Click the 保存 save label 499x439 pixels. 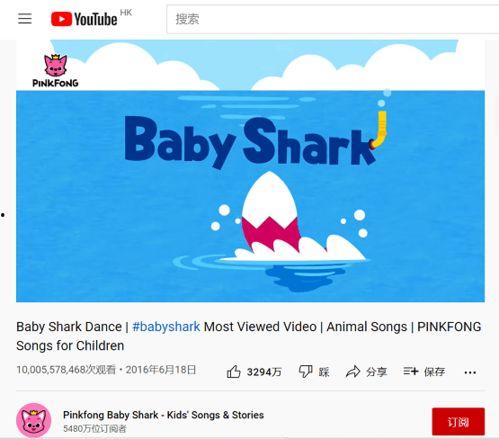point(434,372)
